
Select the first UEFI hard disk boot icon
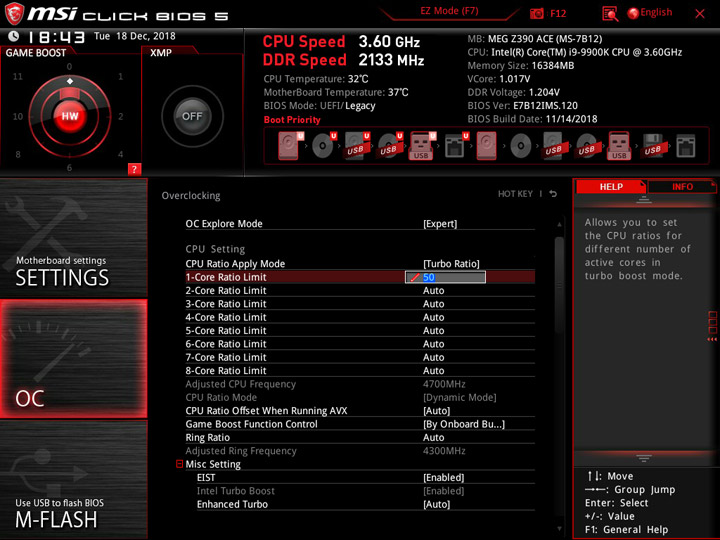click(x=290, y=146)
